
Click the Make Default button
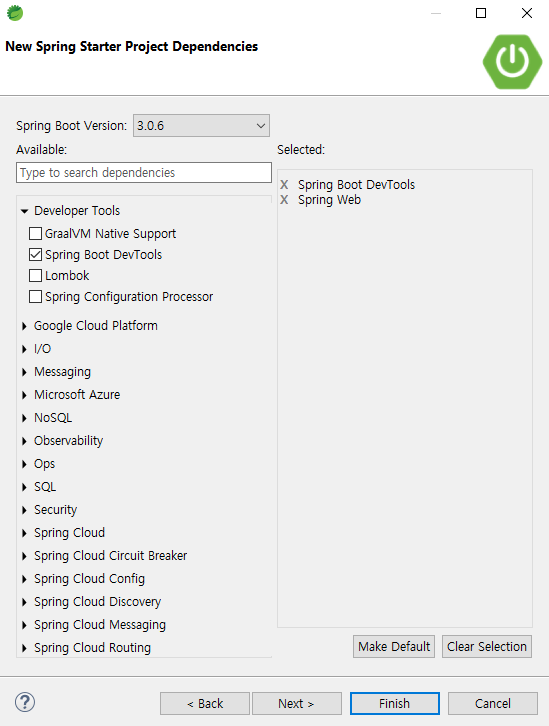pyautogui.click(x=394, y=646)
